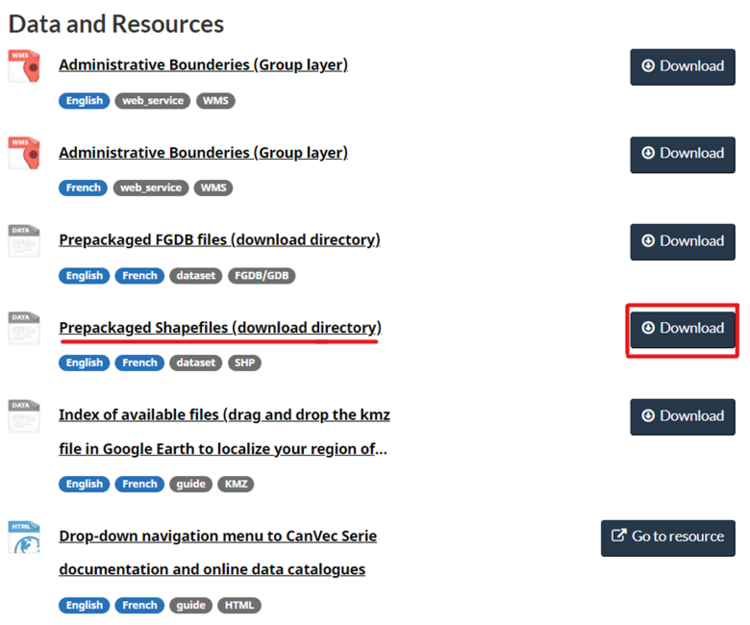Click the HTML globe icon beside Drop-down navigation menu
This screenshot has height=625, width=750.
click(x=24, y=537)
